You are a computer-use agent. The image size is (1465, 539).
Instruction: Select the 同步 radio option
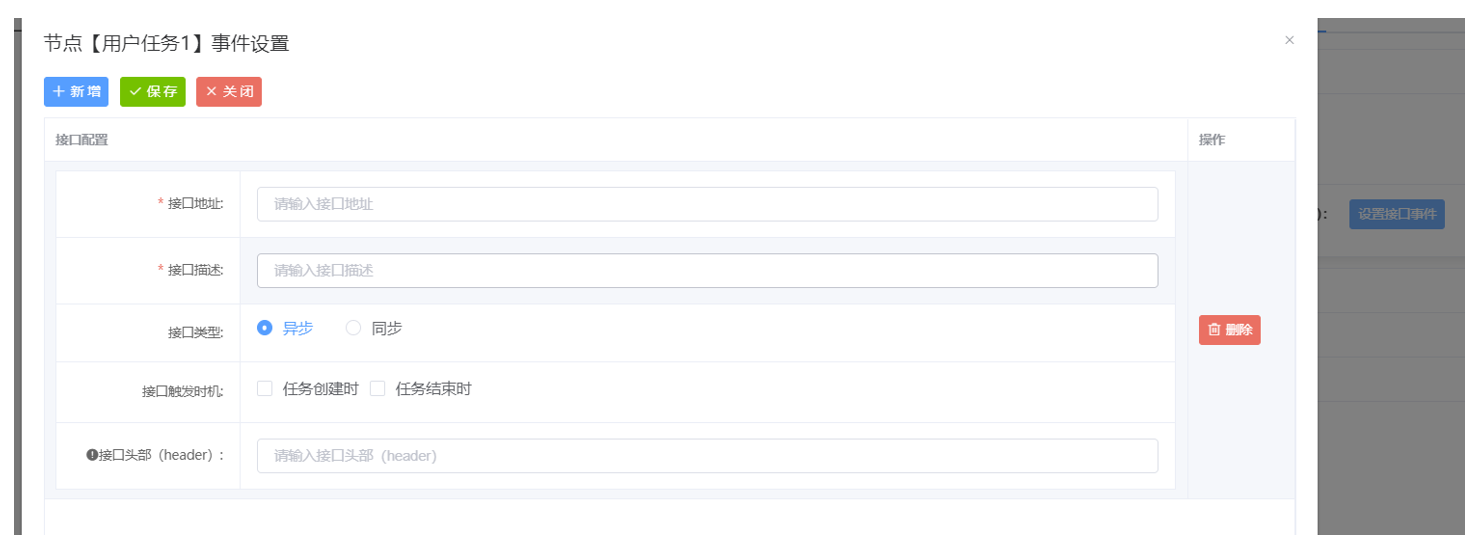tap(353, 328)
